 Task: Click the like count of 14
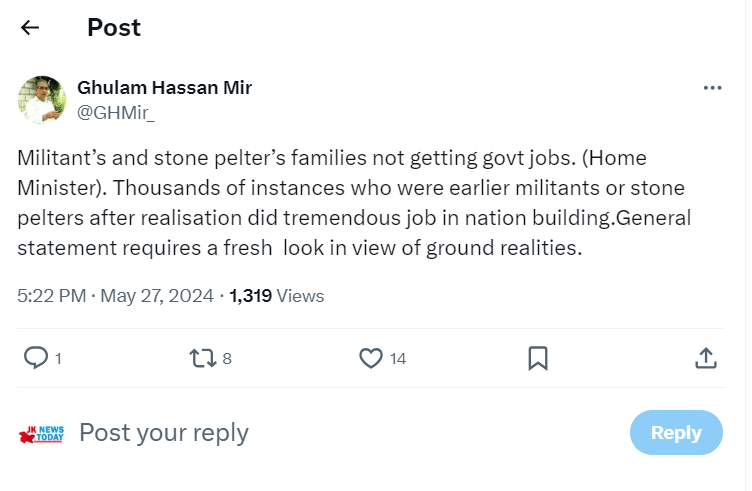click(398, 358)
